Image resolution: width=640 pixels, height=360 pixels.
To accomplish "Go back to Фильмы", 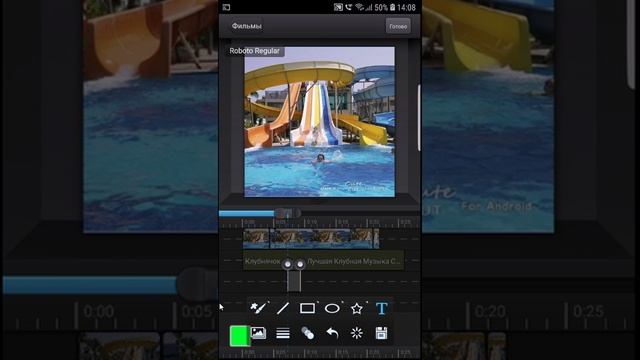I will [246, 26].
